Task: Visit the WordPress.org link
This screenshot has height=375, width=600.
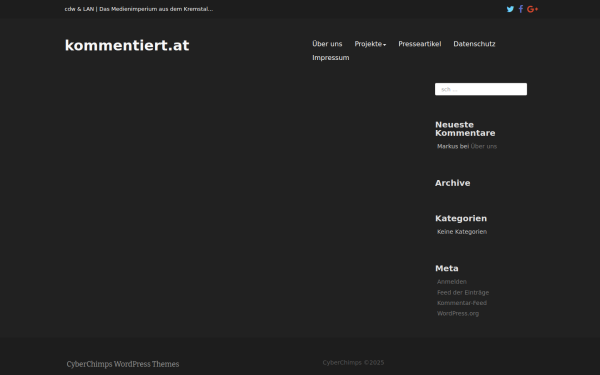Action: pos(458,313)
